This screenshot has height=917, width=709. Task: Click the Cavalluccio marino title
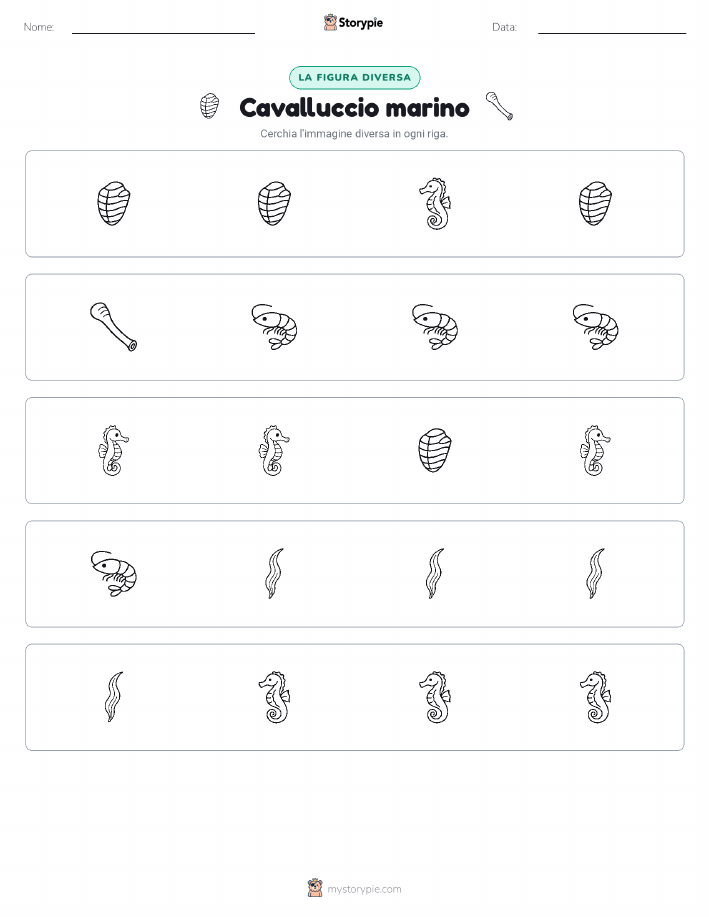(x=354, y=108)
